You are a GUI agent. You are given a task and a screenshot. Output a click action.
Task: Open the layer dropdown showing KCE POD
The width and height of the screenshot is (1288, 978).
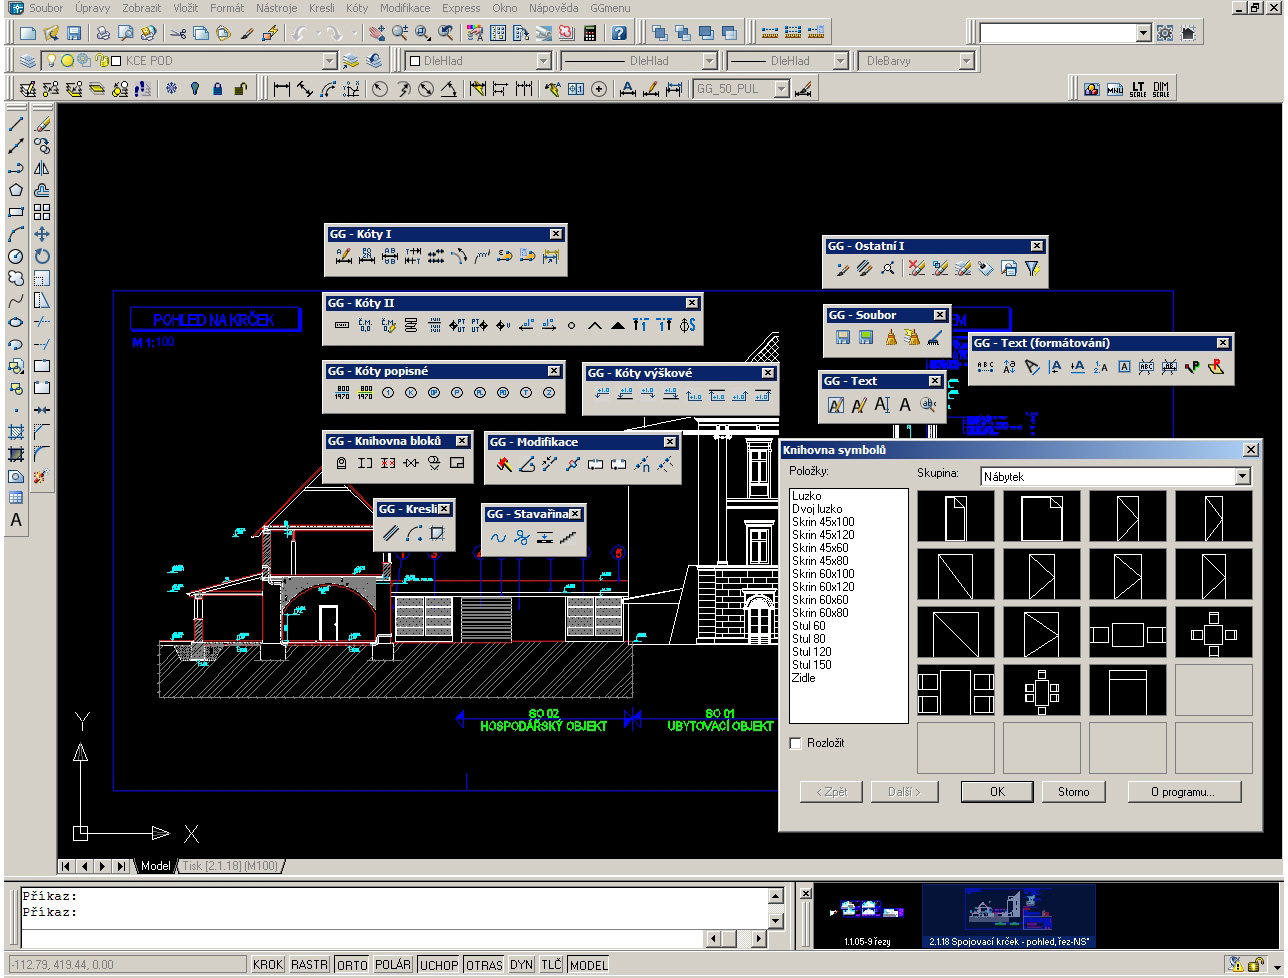(x=329, y=61)
